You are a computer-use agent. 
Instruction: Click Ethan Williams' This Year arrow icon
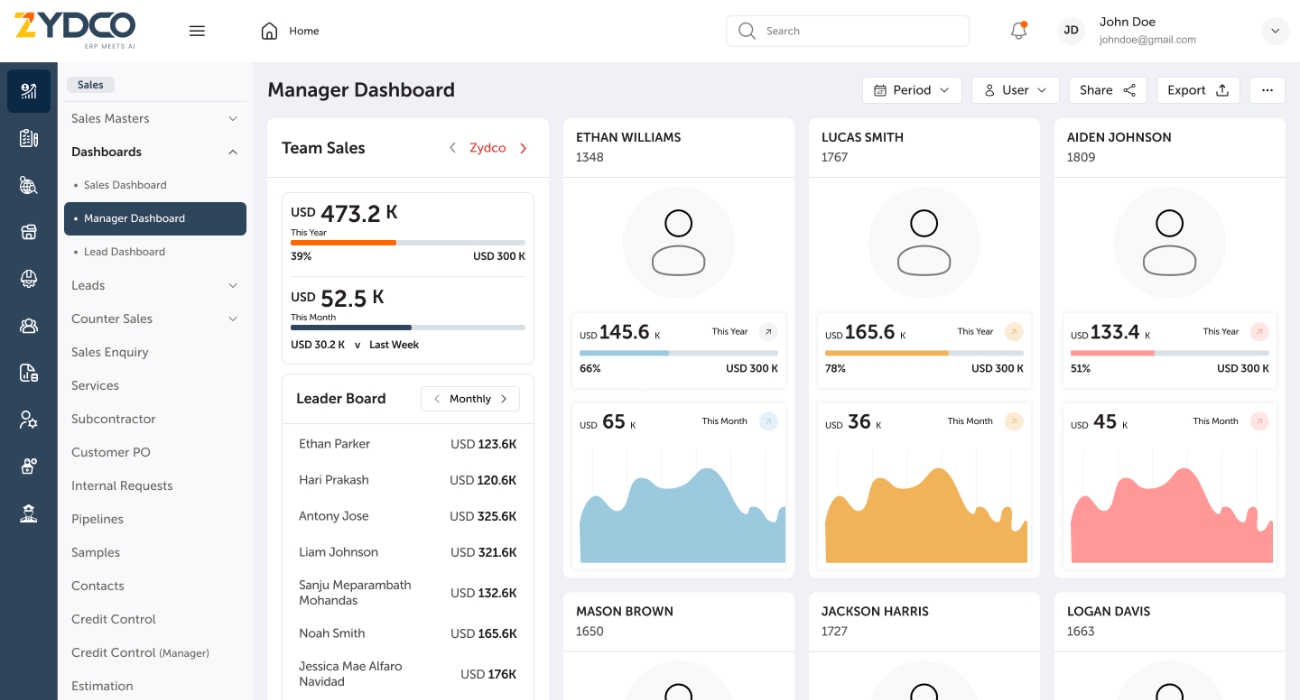tap(768, 332)
